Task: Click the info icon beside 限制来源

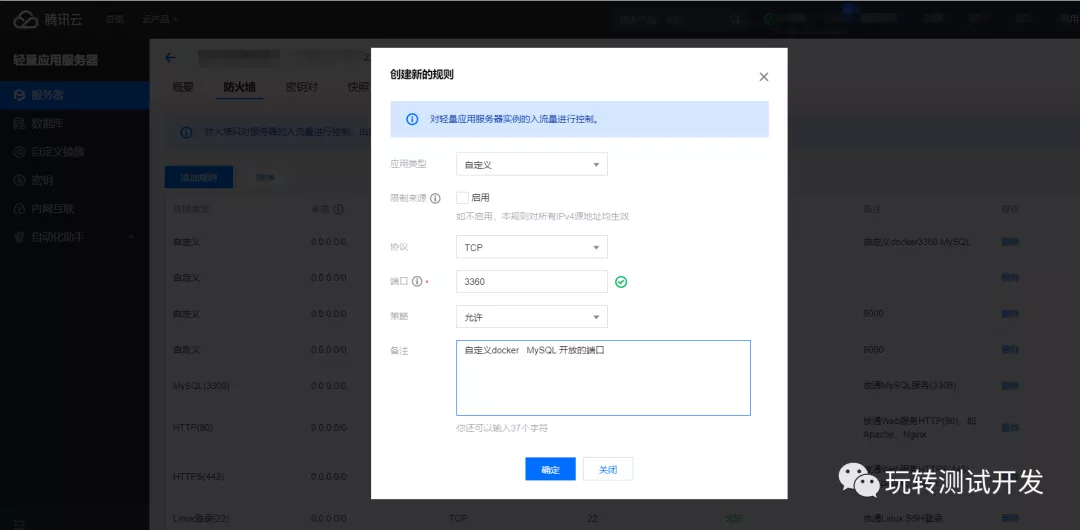Action: tap(435, 198)
